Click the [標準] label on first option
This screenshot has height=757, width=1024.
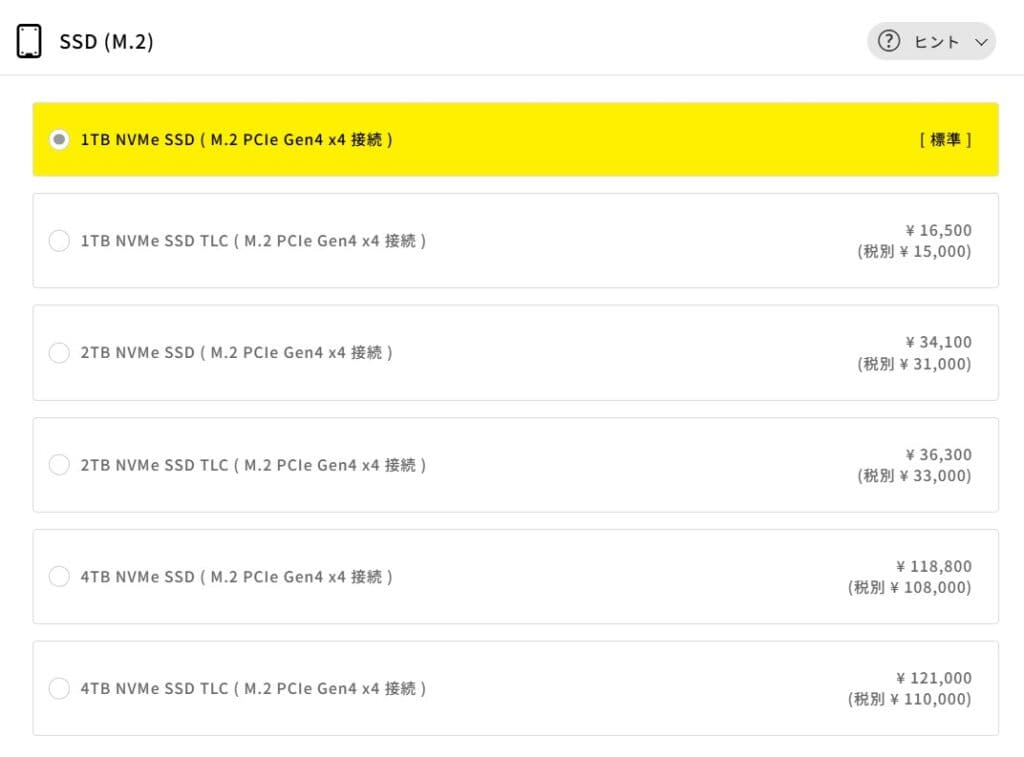945,140
